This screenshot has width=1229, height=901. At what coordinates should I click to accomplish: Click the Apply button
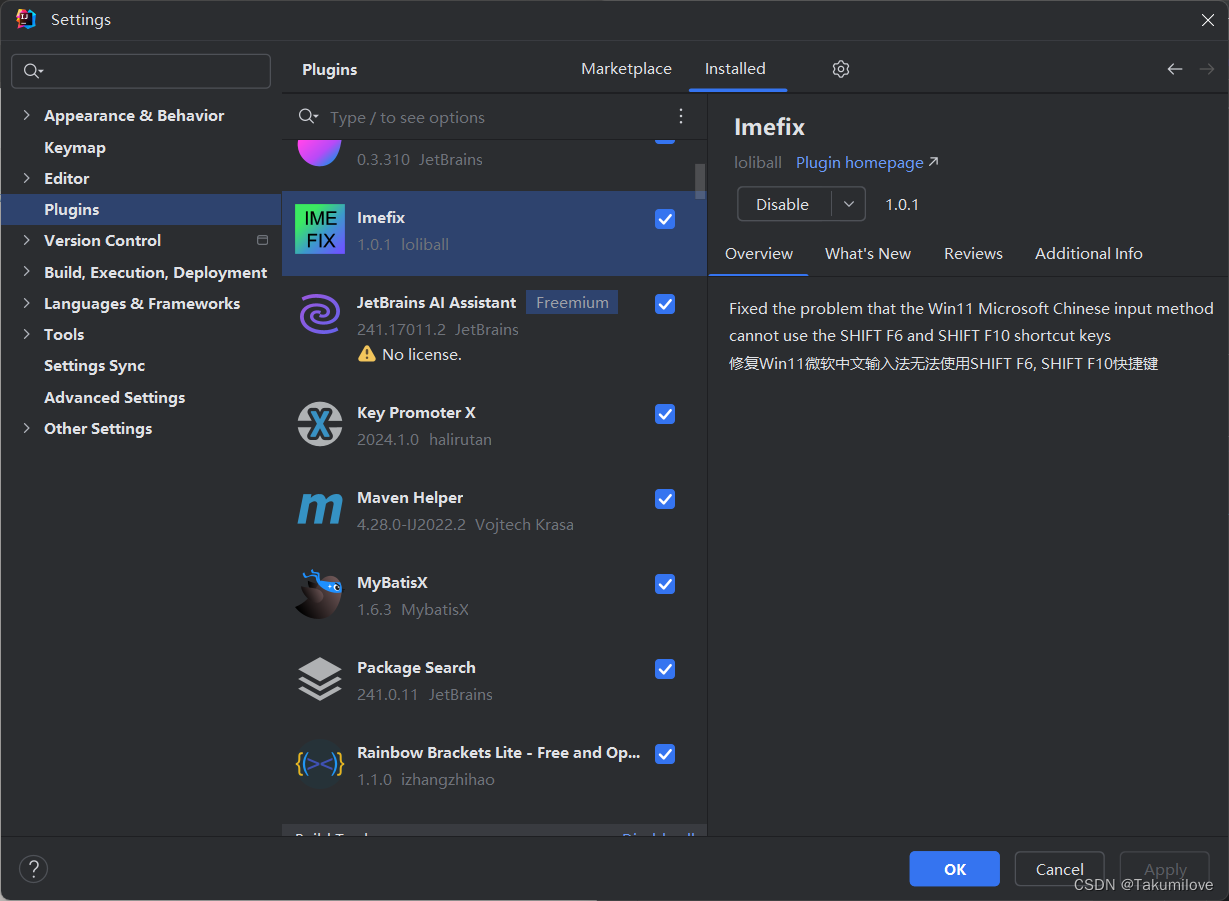coord(1165,869)
